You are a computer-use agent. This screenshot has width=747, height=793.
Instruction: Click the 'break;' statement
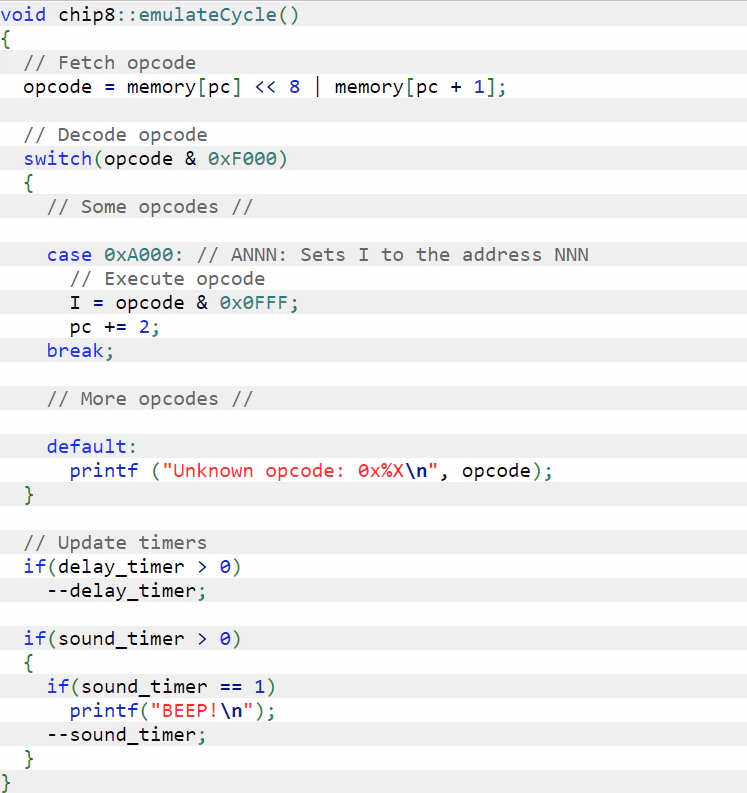[x=80, y=350]
